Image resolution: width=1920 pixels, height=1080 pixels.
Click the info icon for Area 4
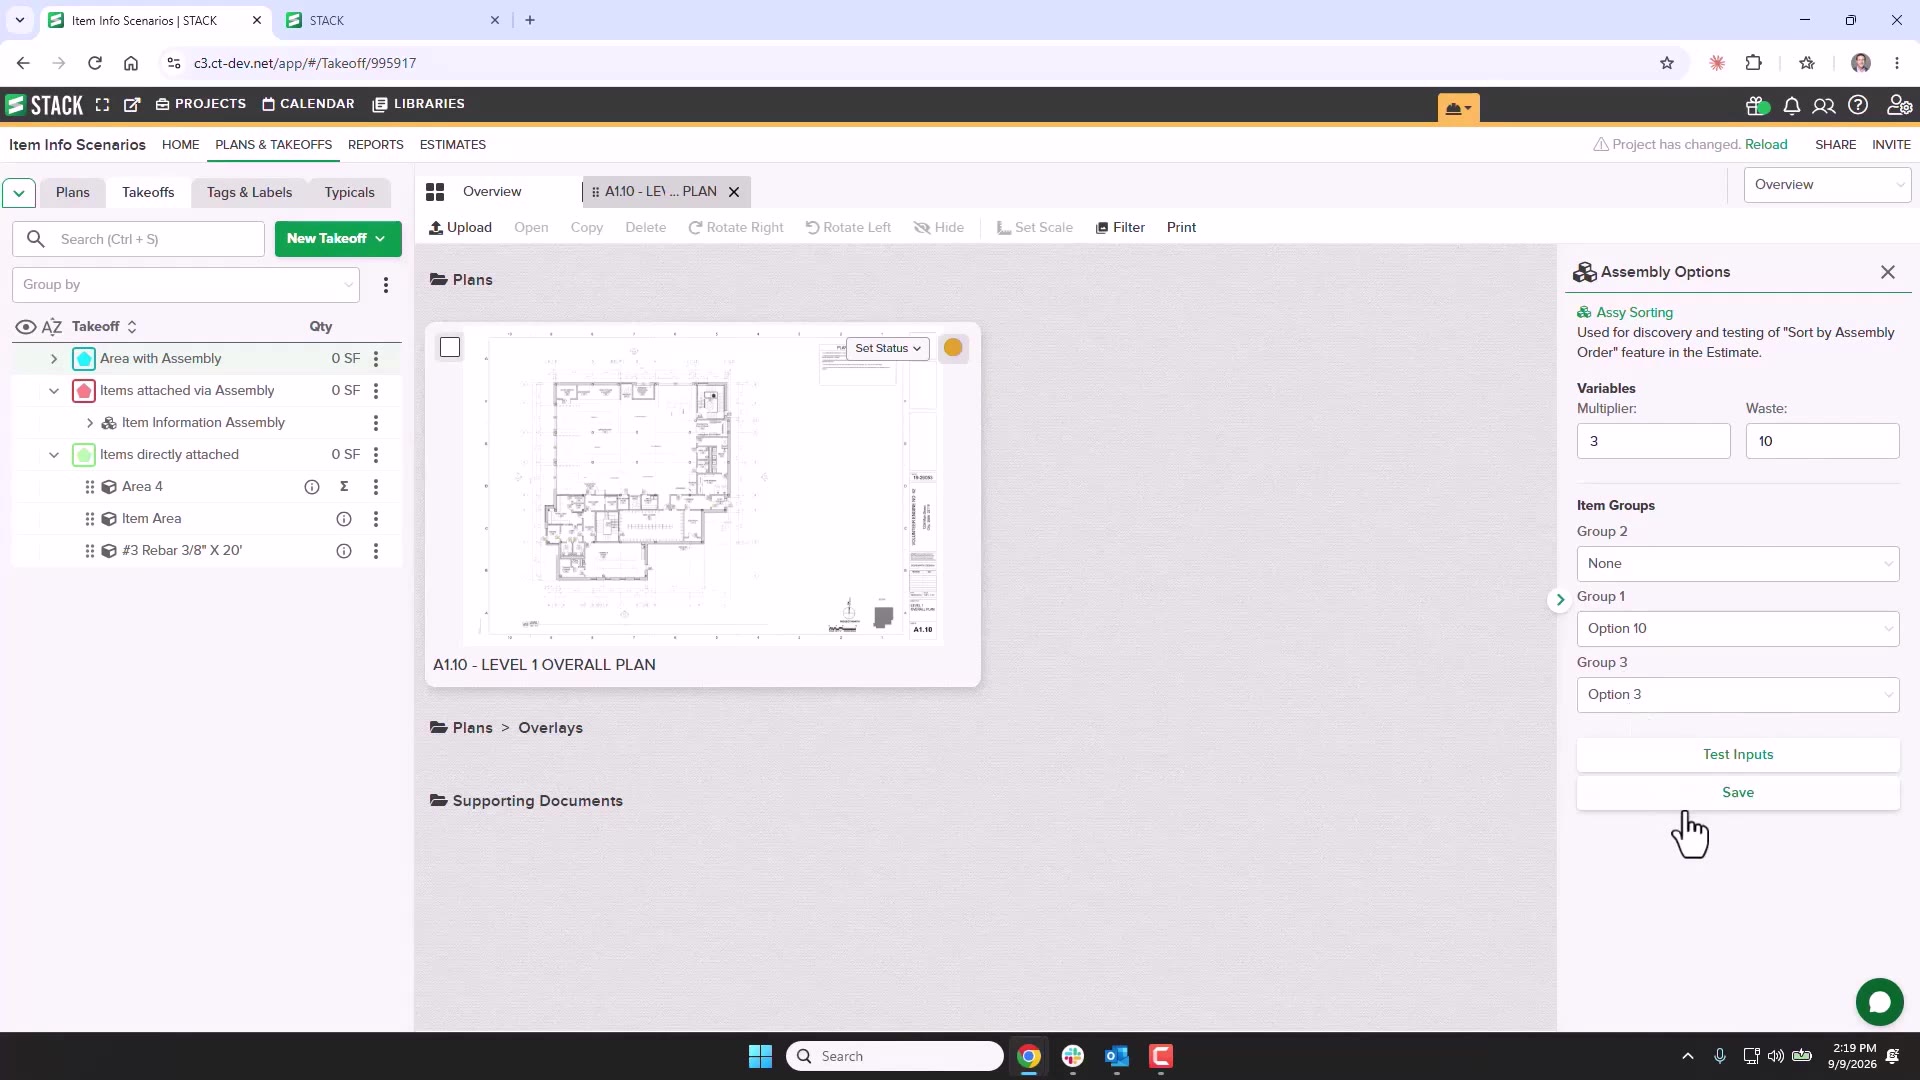(312, 487)
